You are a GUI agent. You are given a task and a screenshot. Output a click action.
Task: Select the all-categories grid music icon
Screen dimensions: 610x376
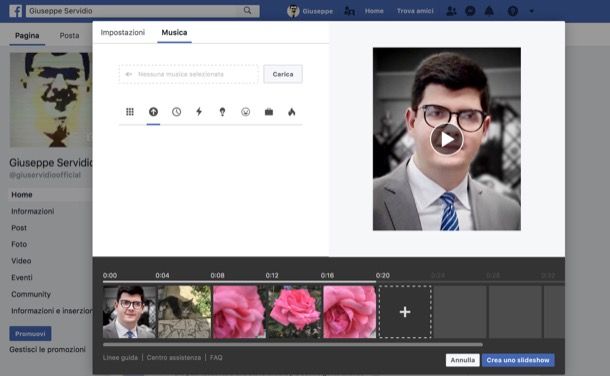click(130, 112)
